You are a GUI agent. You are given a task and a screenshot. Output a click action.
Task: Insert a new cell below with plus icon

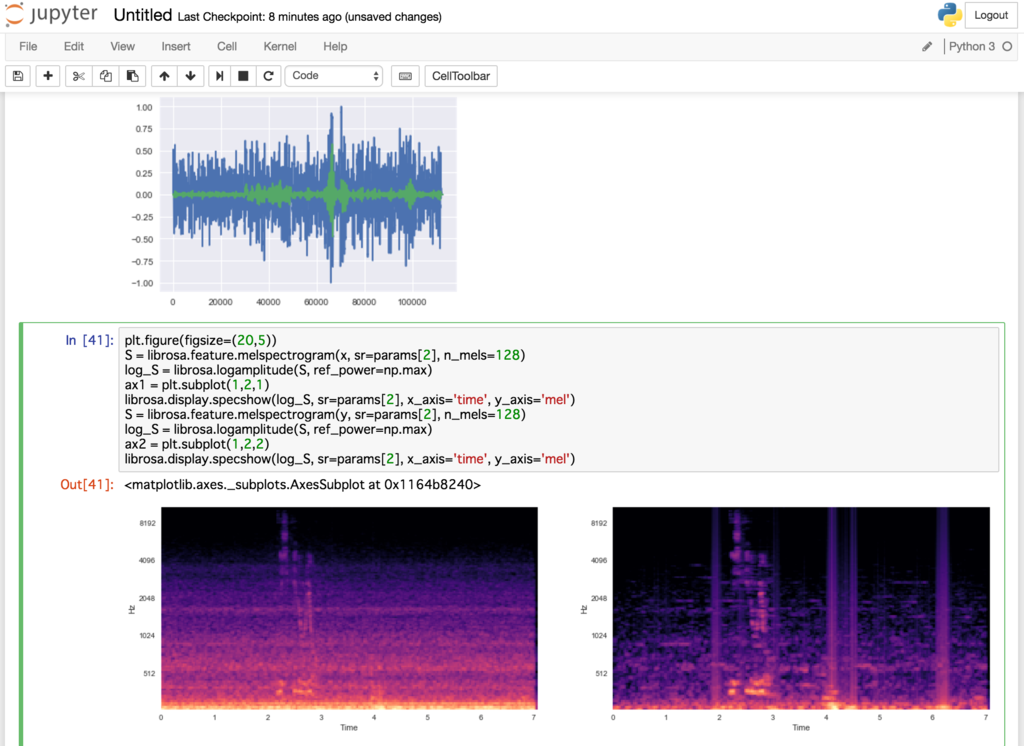[x=48, y=76]
